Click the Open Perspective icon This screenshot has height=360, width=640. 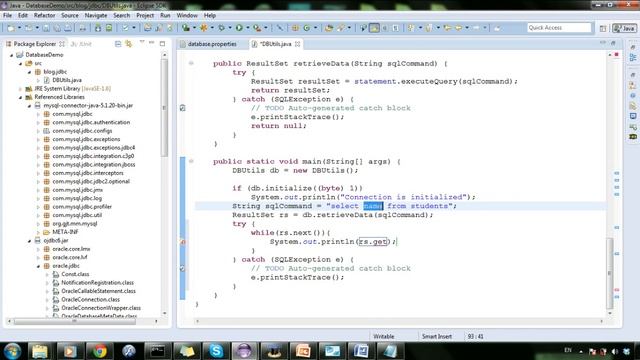(x=603, y=28)
